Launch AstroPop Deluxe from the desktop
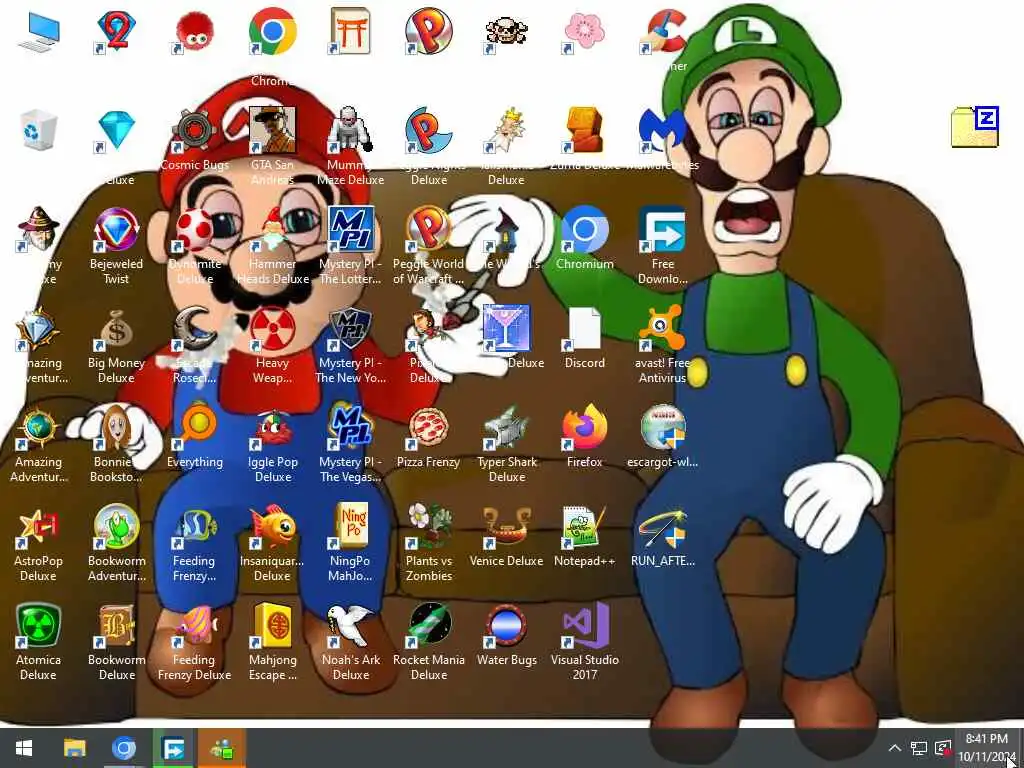The width and height of the screenshot is (1024, 768). 39,543
